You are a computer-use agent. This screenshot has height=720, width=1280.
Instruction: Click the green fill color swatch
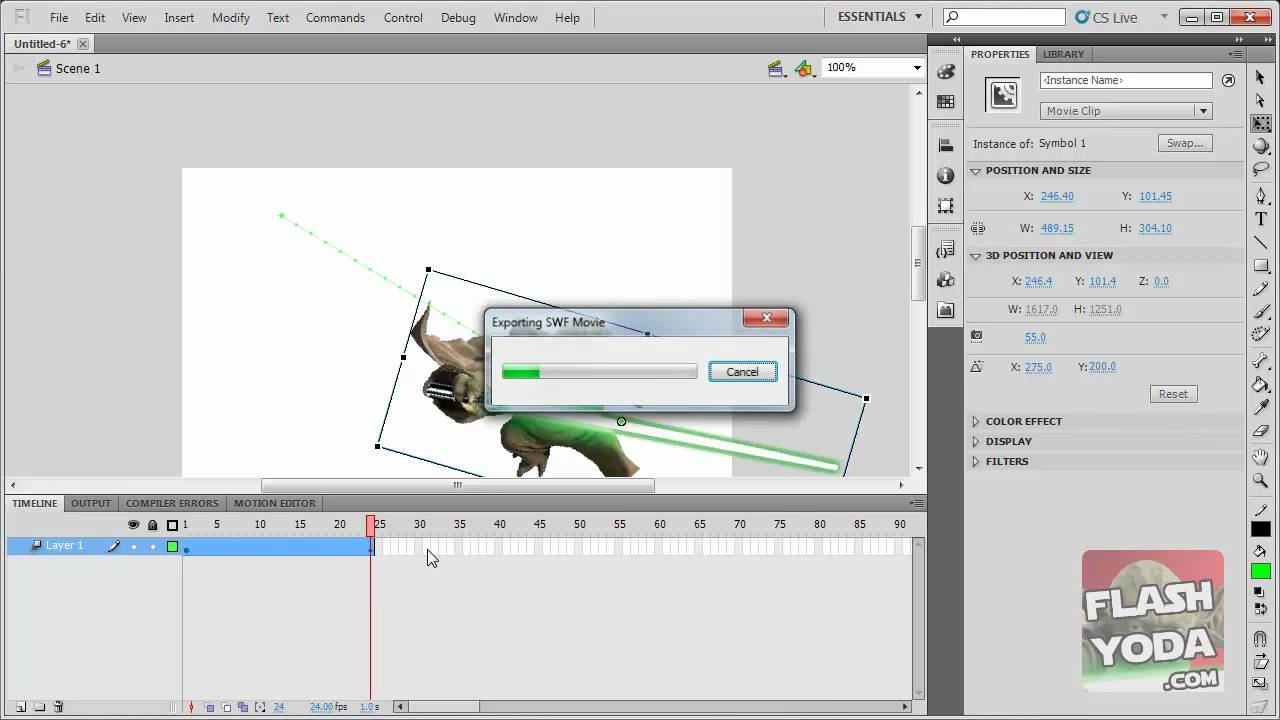pyautogui.click(x=1261, y=571)
